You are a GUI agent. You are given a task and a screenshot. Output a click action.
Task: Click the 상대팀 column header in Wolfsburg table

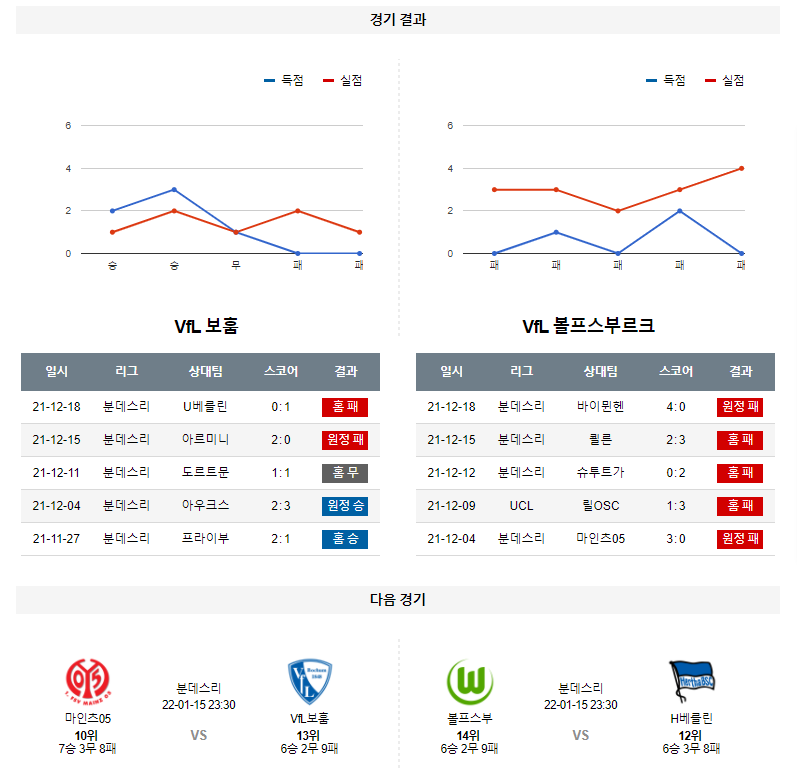click(600, 371)
